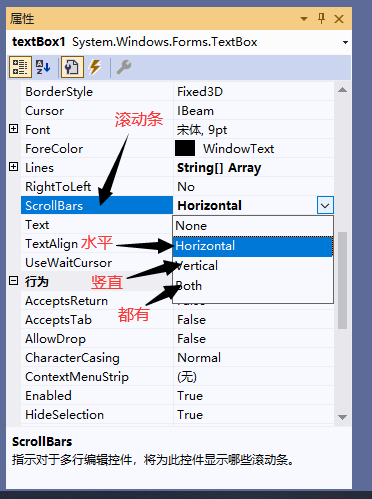Screen dimensions: 372x499
Task: Select the RightToLeft property row
Action: [x=177, y=187]
